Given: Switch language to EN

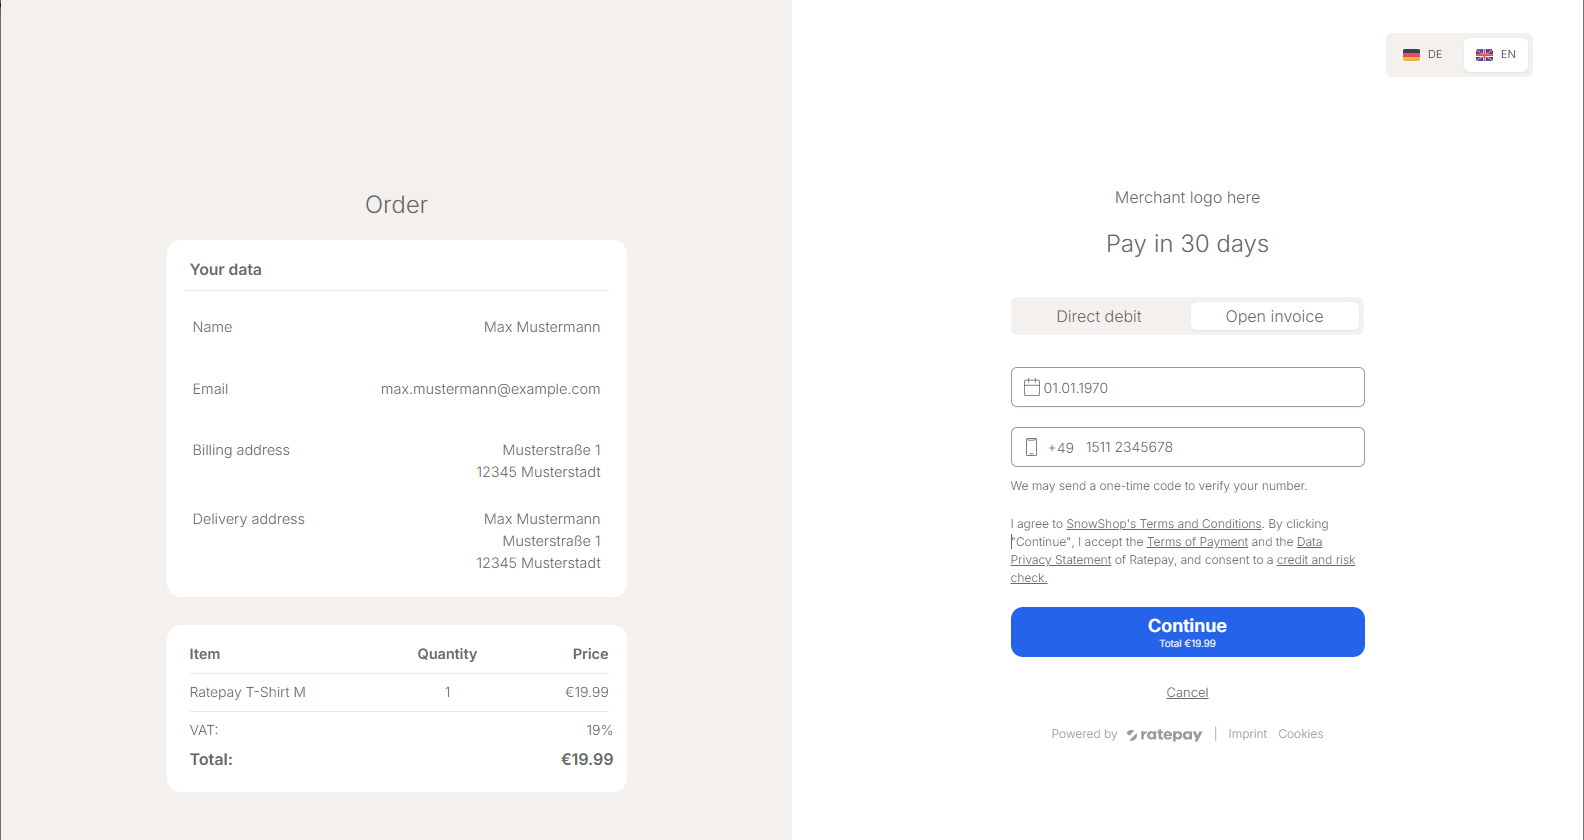Looking at the screenshot, I should coord(1496,55).
